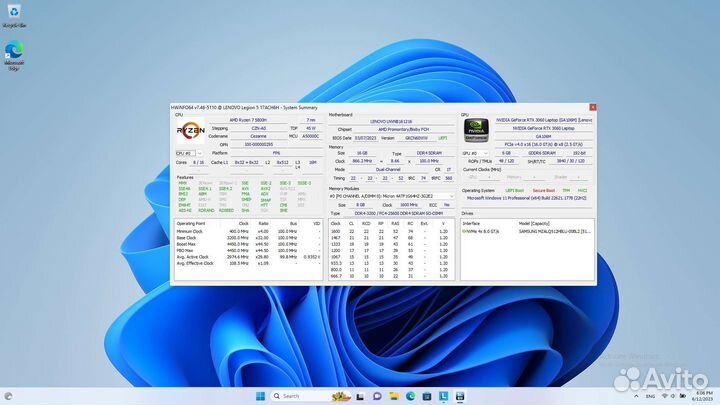Click the UEFI Boot label under Operating System
This screenshot has width=720, height=405.
pyautogui.click(x=514, y=191)
